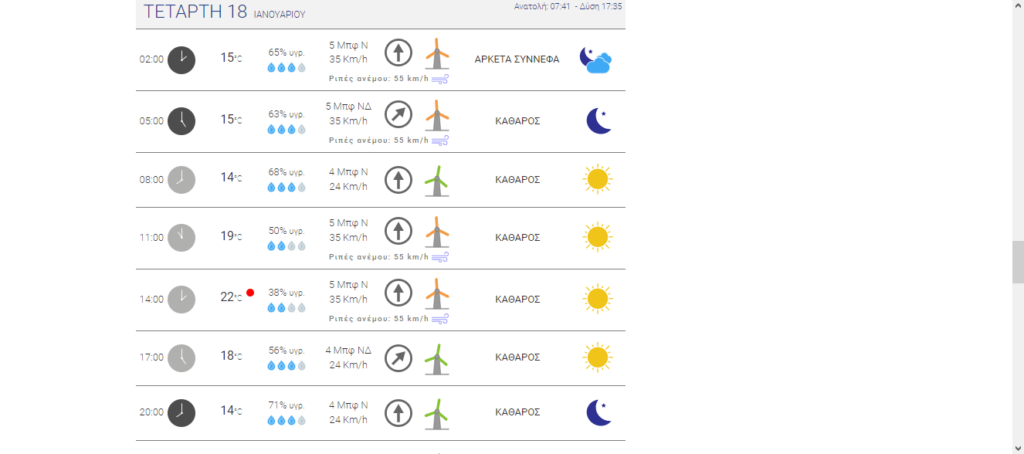Click the crescent moon icon at 05:00
This screenshot has height=454, width=1024.
[597, 121]
